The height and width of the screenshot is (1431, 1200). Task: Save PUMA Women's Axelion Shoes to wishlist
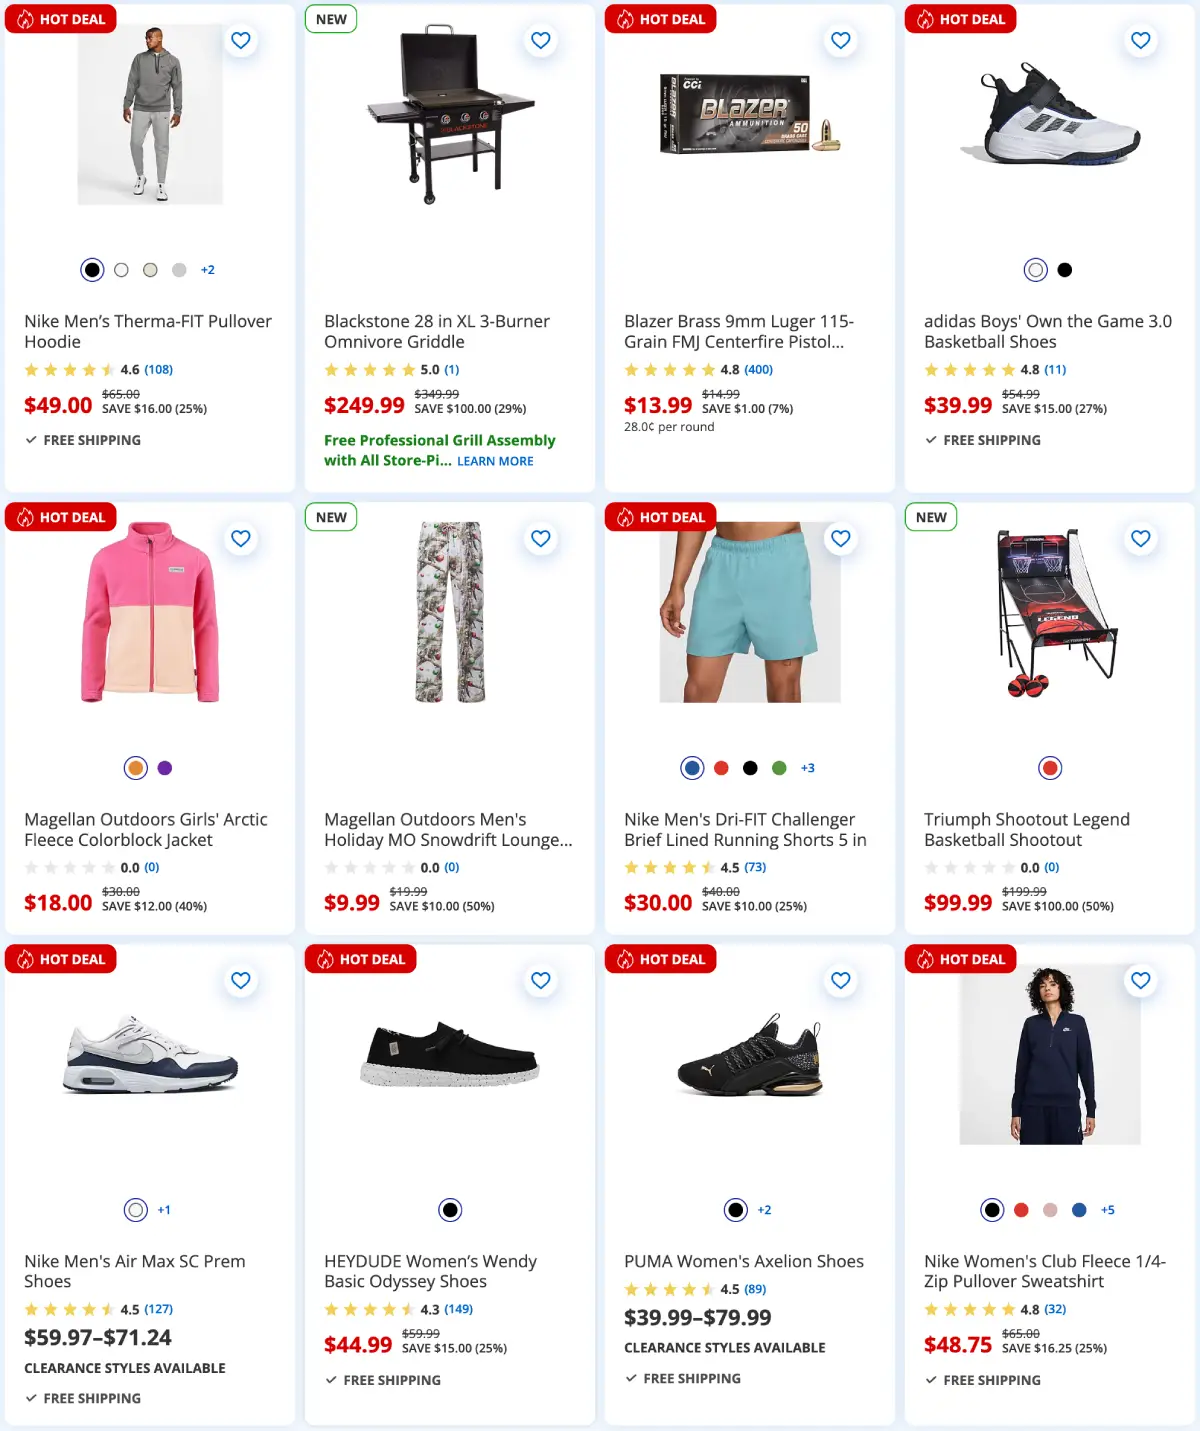coord(841,981)
